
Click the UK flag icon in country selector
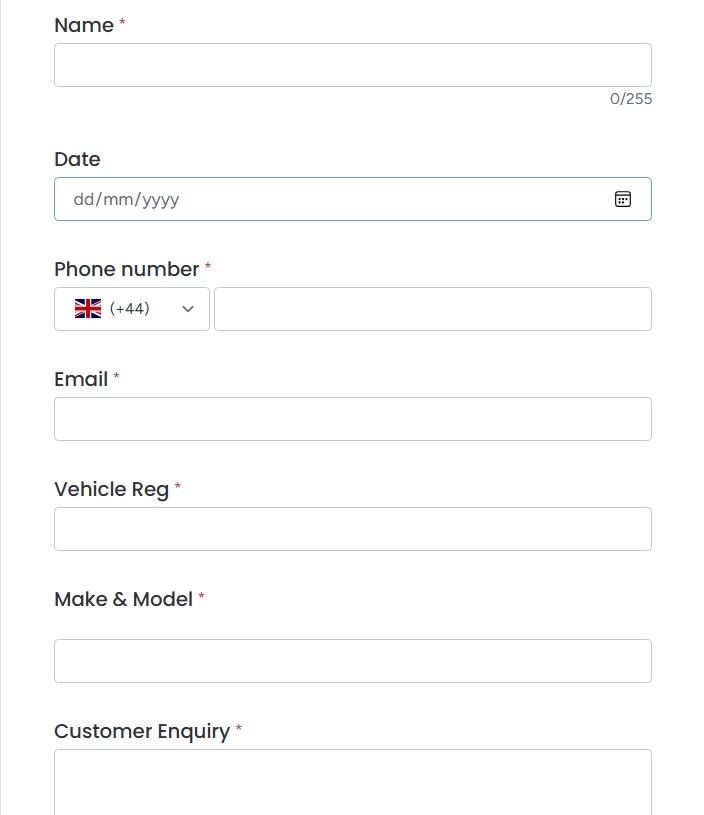pyautogui.click(x=88, y=309)
